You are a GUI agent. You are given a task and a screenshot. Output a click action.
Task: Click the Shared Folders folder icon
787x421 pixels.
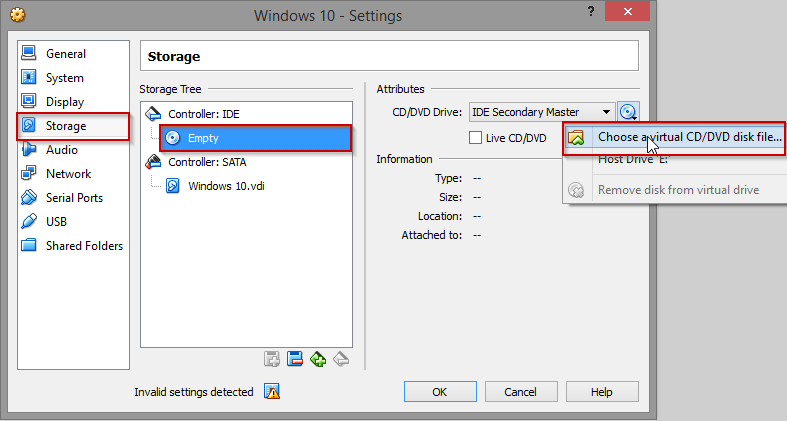coord(29,245)
